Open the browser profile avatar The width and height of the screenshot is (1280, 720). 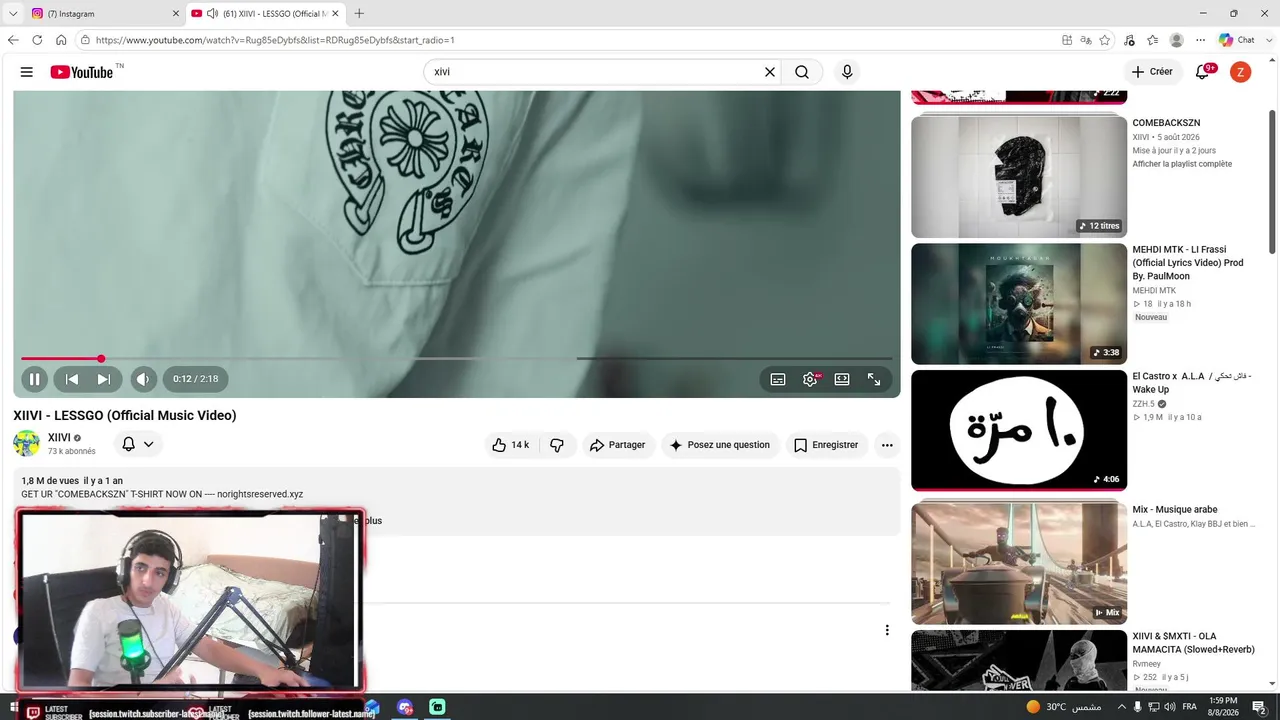click(x=1177, y=40)
